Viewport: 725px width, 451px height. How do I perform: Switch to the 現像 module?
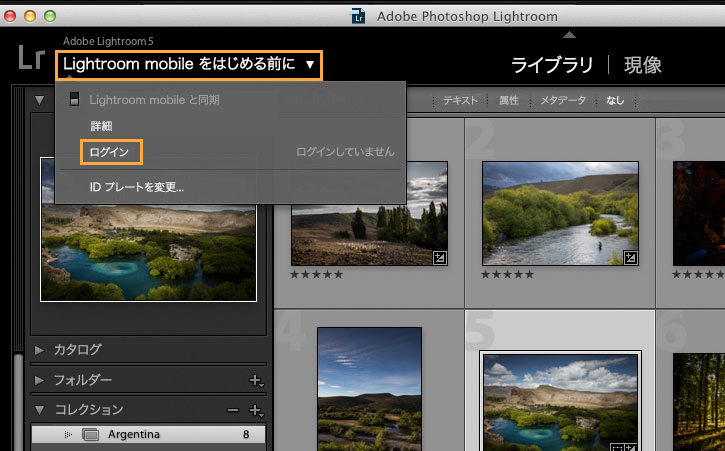643,65
